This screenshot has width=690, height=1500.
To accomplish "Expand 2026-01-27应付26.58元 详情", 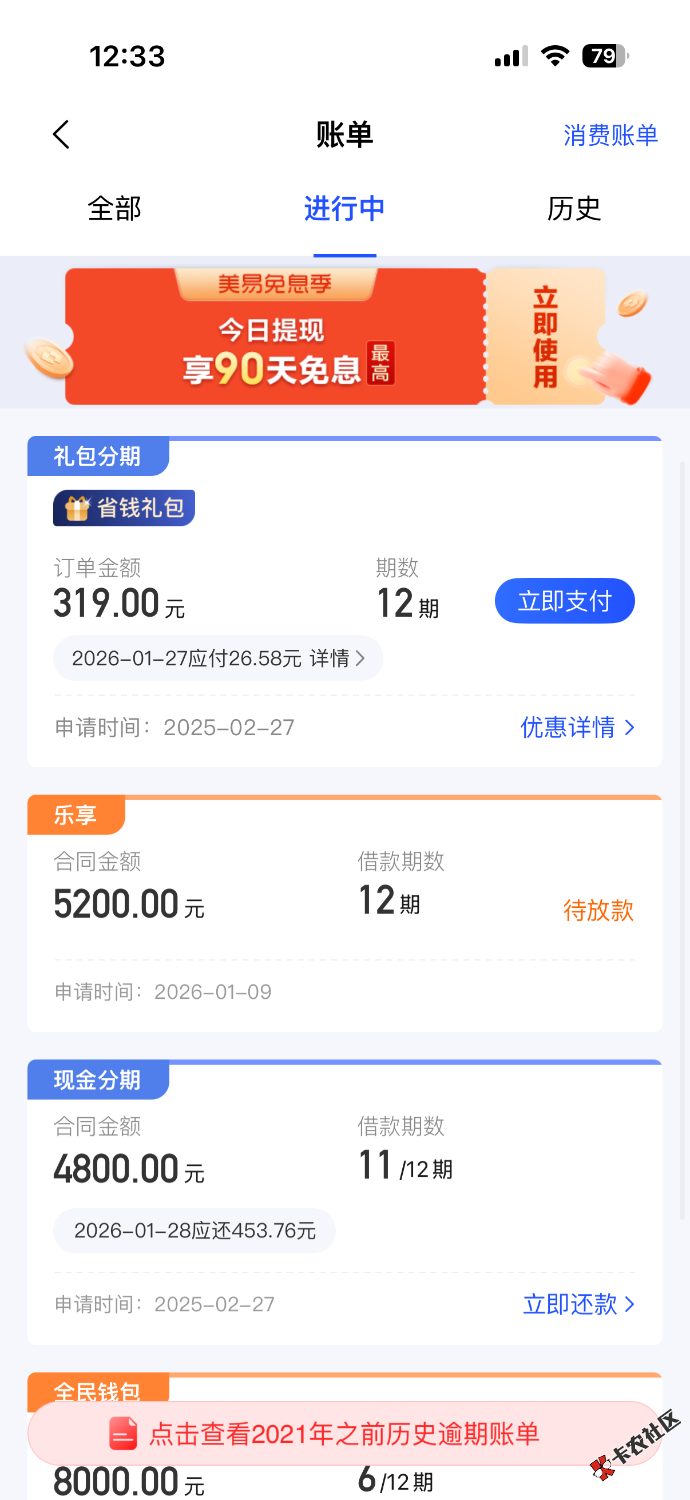I will click(218, 658).
